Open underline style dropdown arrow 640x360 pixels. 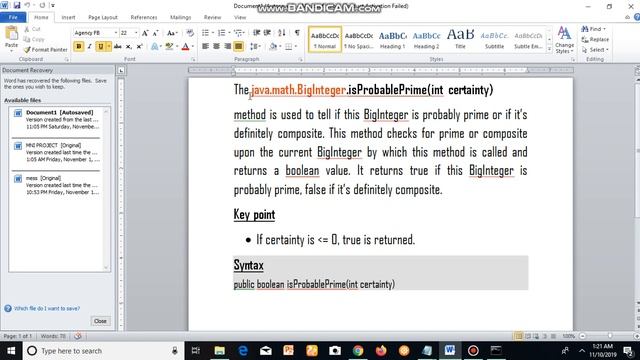pos(109,47)
